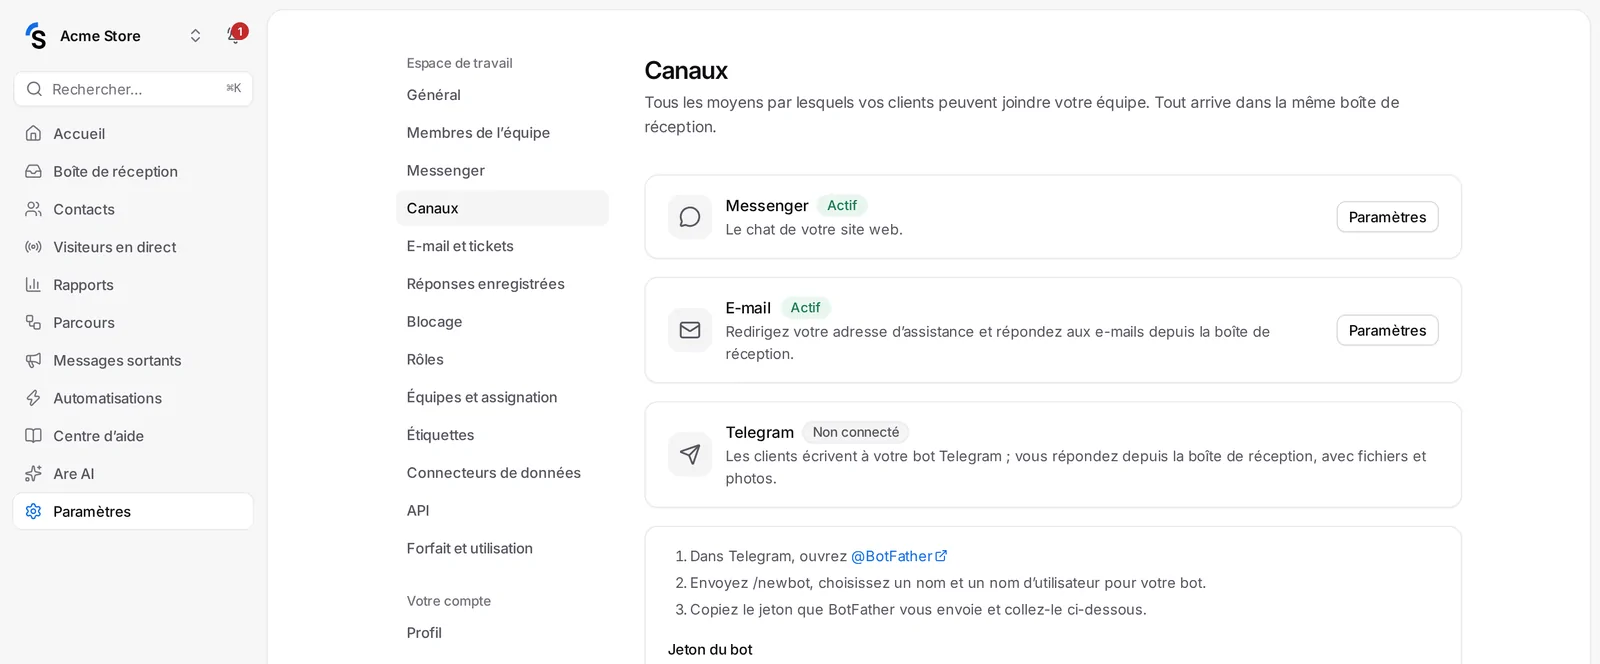The width and height of the screenshot is (1600, 664).
Task: Click the Telegram Non connecté badge
Action: 856,432
